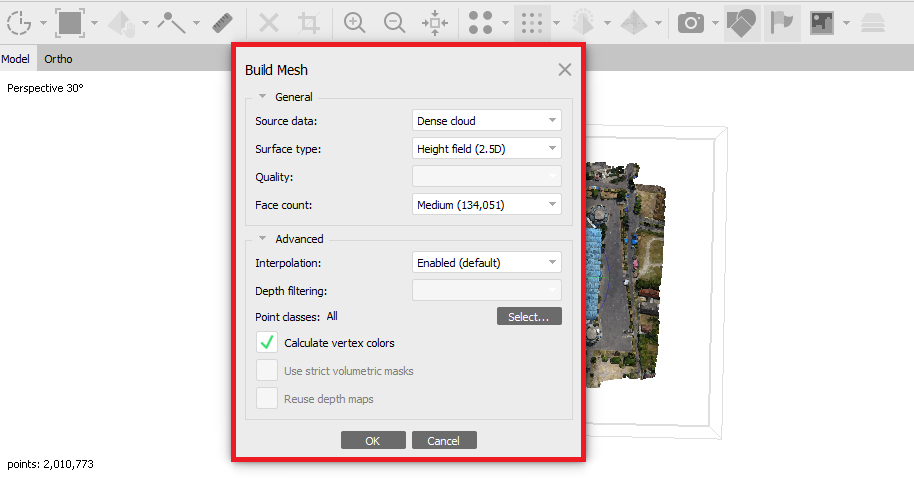The height and width of the screenshot is (478, 914).
Task: Open the dense cloud view dropdown arrow
Action: (557, 24)
